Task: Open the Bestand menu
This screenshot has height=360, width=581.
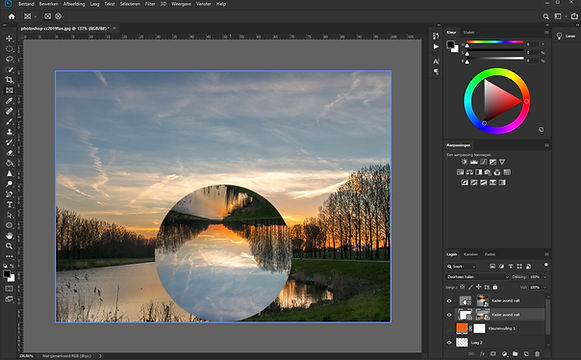Action: tap(26, 4)
